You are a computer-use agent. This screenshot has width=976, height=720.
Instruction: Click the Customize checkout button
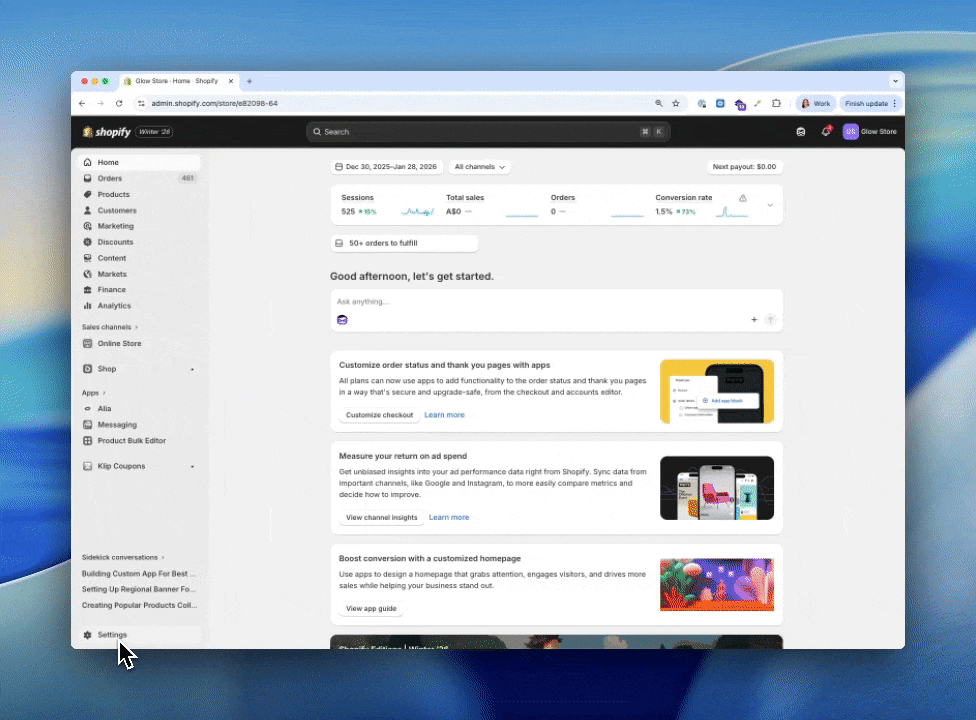tap(379, 414)
